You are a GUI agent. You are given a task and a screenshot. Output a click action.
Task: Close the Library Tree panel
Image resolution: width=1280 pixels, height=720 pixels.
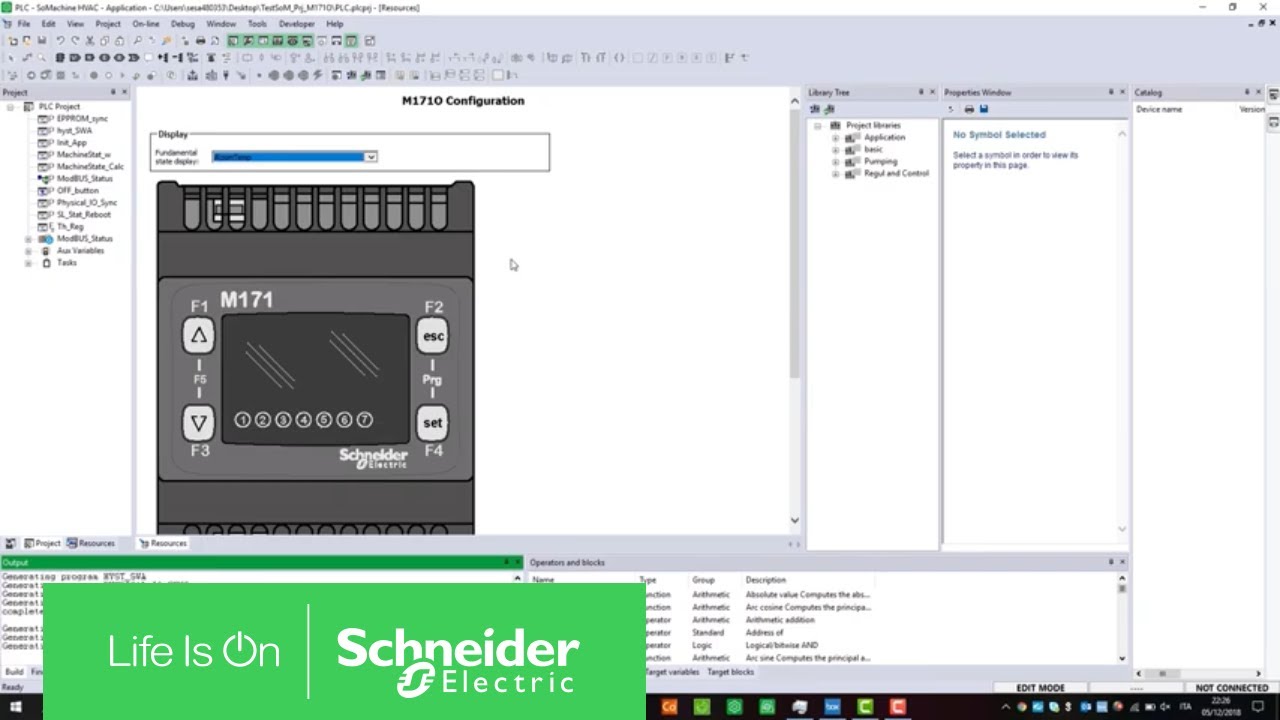click(x=933, y=92)
